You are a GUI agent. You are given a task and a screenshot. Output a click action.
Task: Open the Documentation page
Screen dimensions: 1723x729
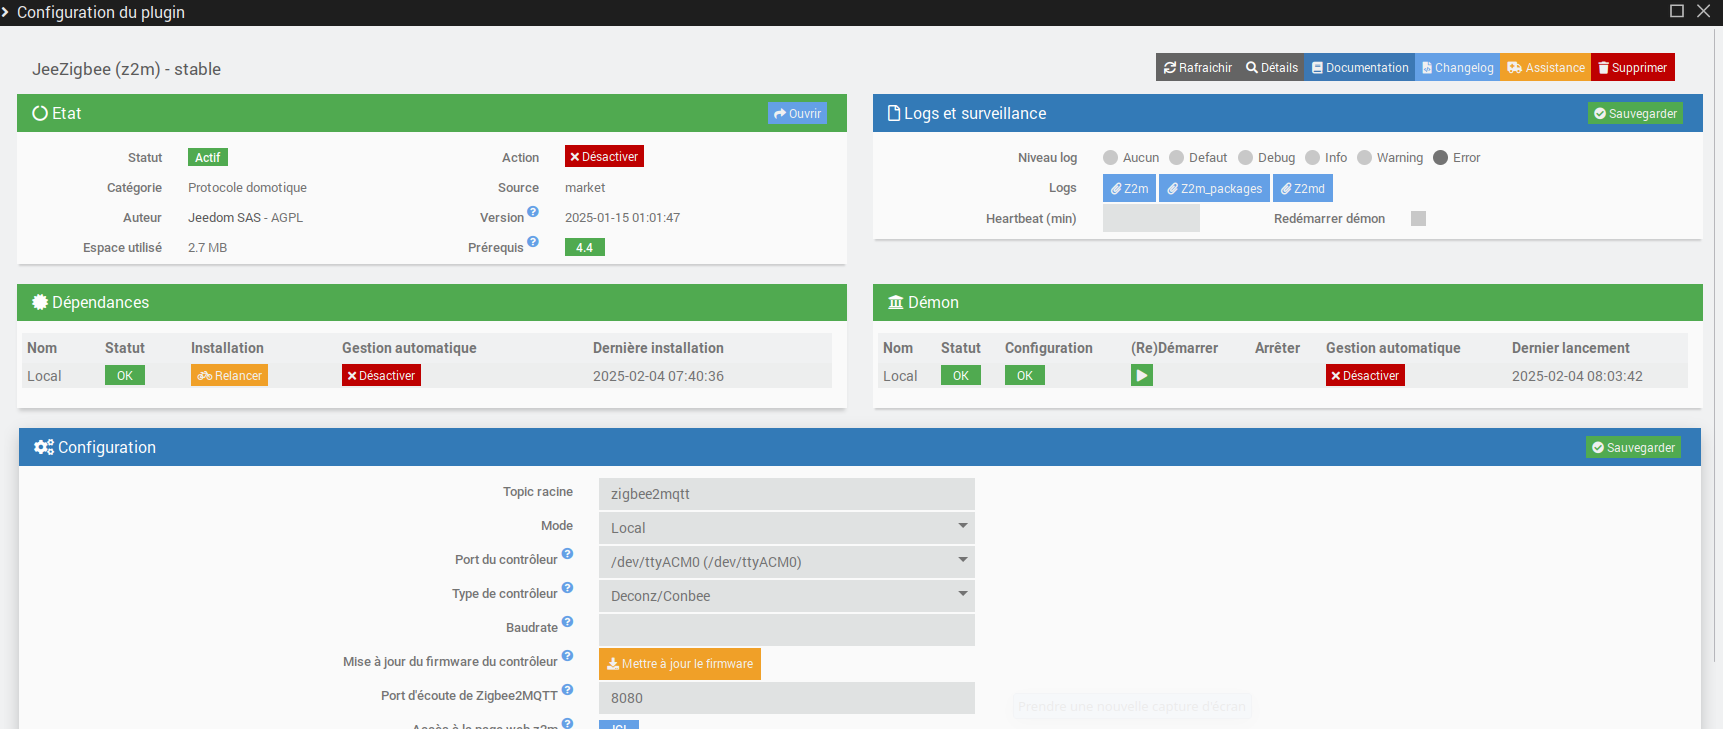tap(1359, 68)
